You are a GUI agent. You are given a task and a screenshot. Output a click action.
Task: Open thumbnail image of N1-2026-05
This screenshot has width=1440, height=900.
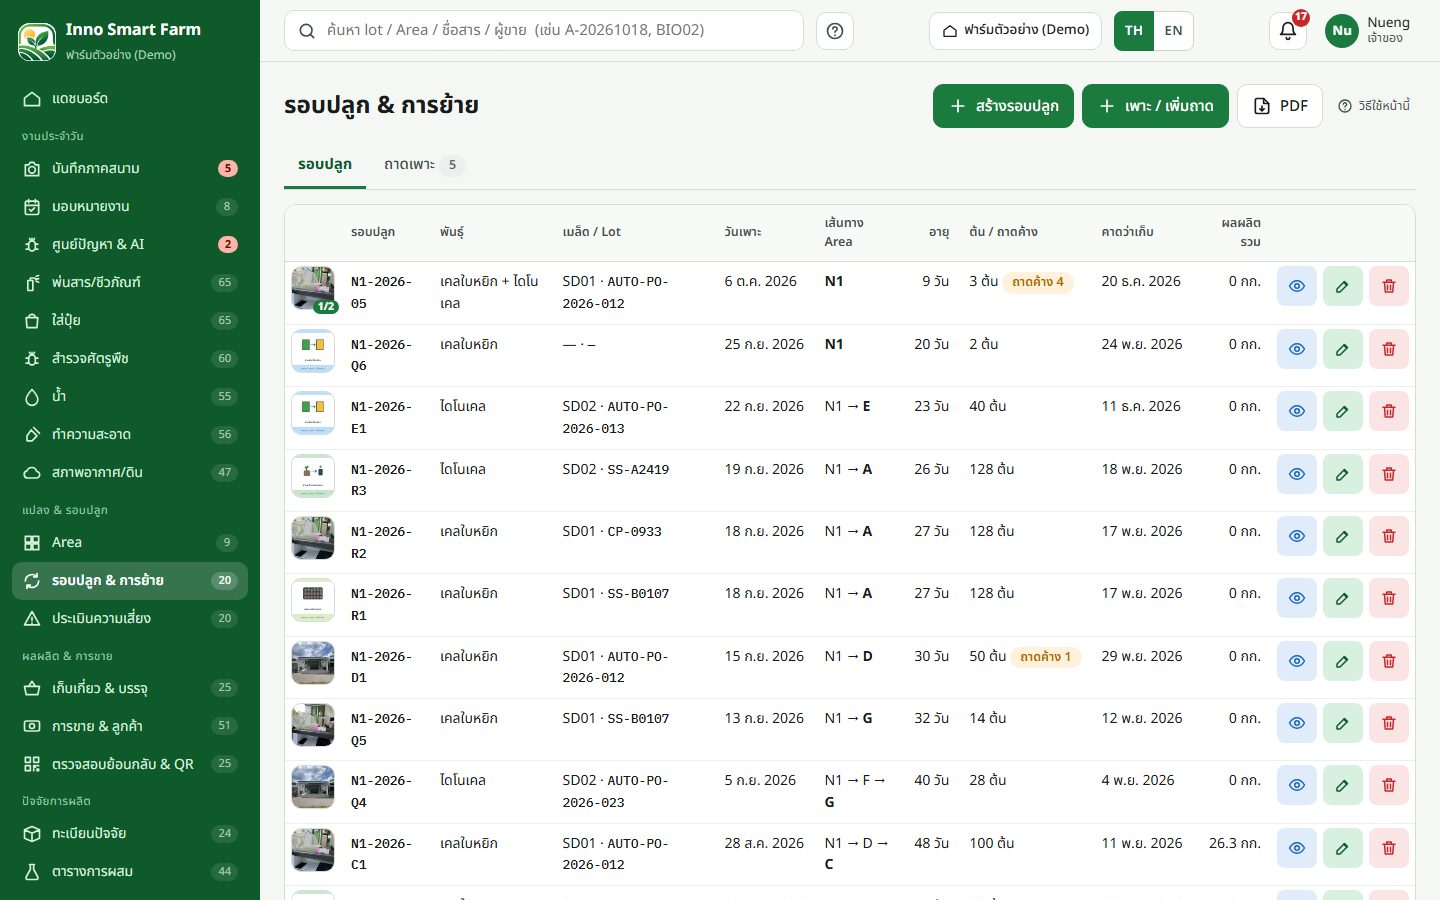313,289
